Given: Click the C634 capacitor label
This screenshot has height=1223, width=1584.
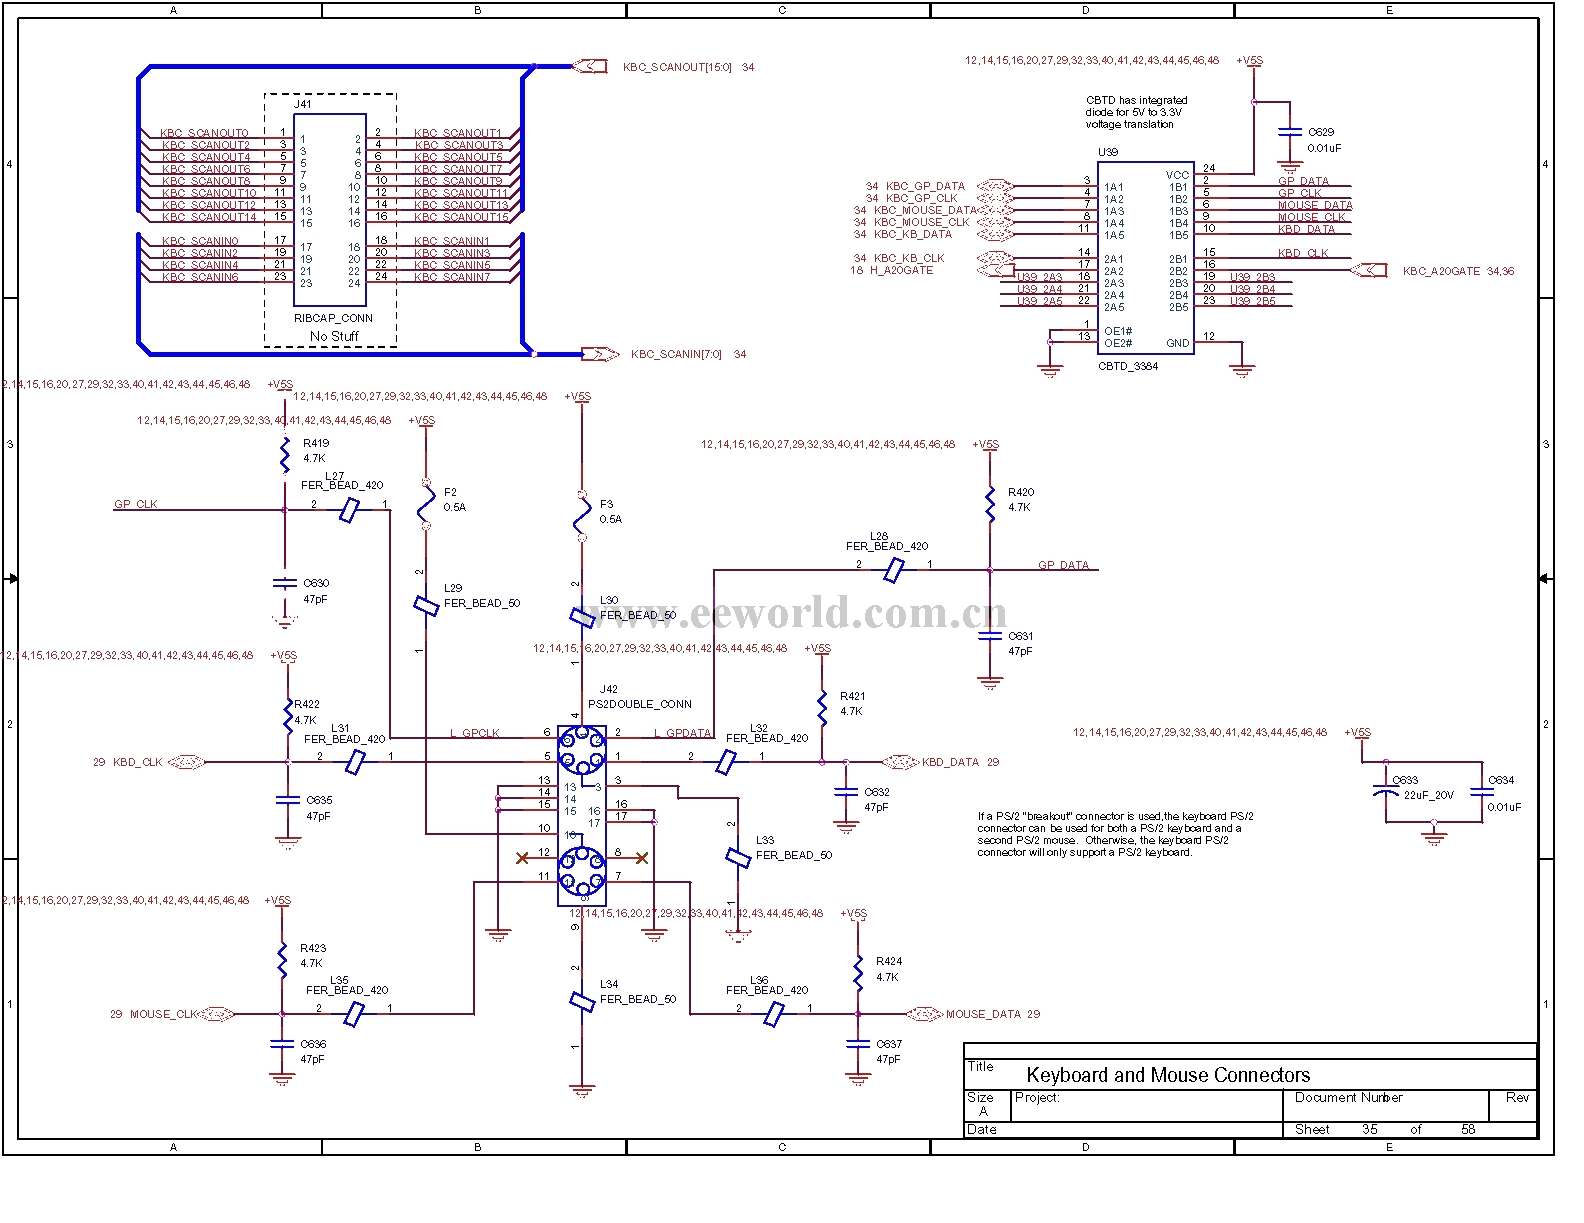Looking at the screenshot, I should pyautogui.click(x=1501, y=780).
